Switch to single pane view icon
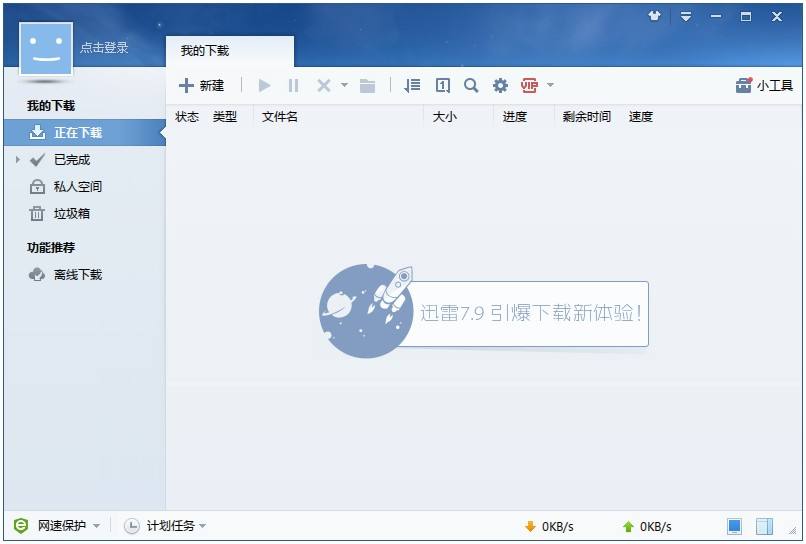The height and width of the screenshot is (544, 806). coord(735,526)
